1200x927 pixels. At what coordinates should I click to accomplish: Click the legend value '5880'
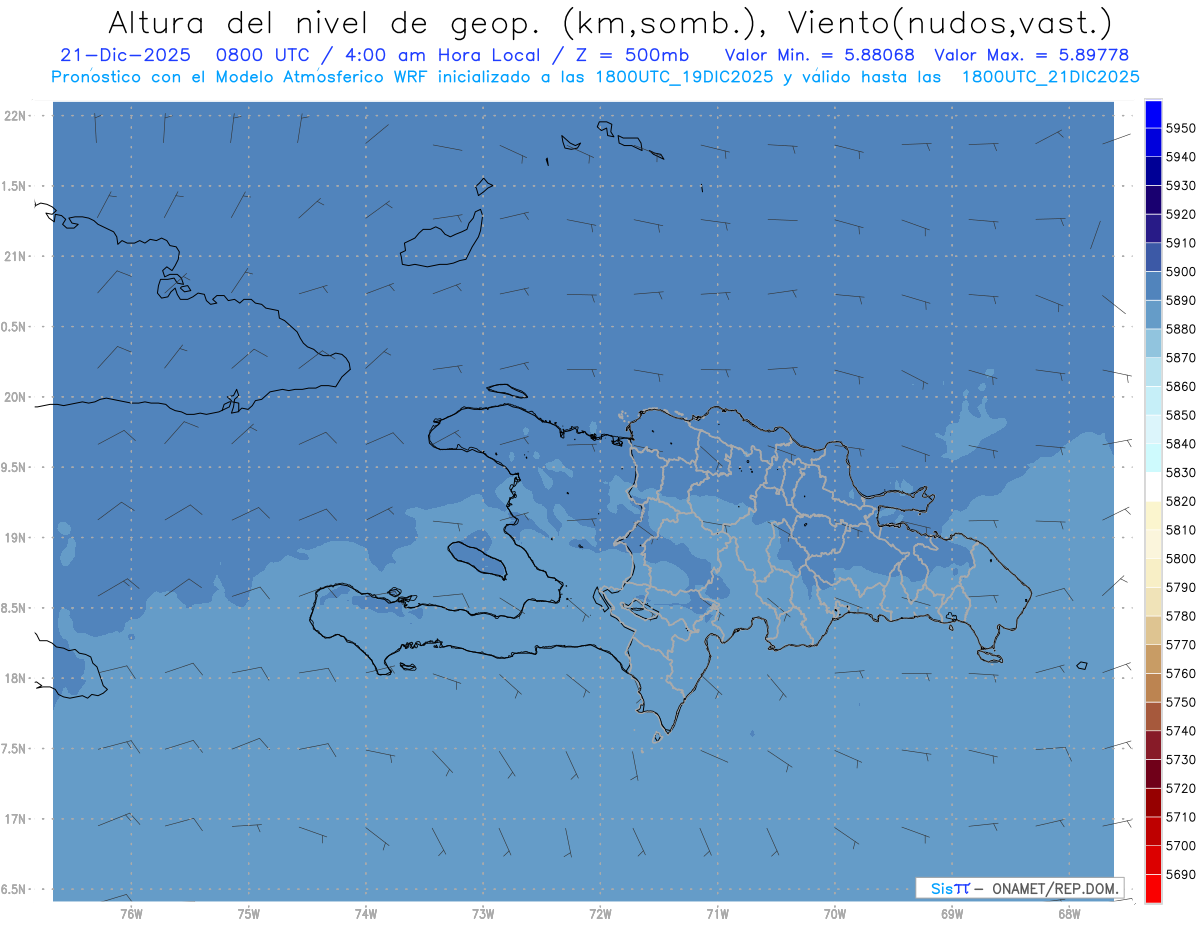pos(1180,329)
